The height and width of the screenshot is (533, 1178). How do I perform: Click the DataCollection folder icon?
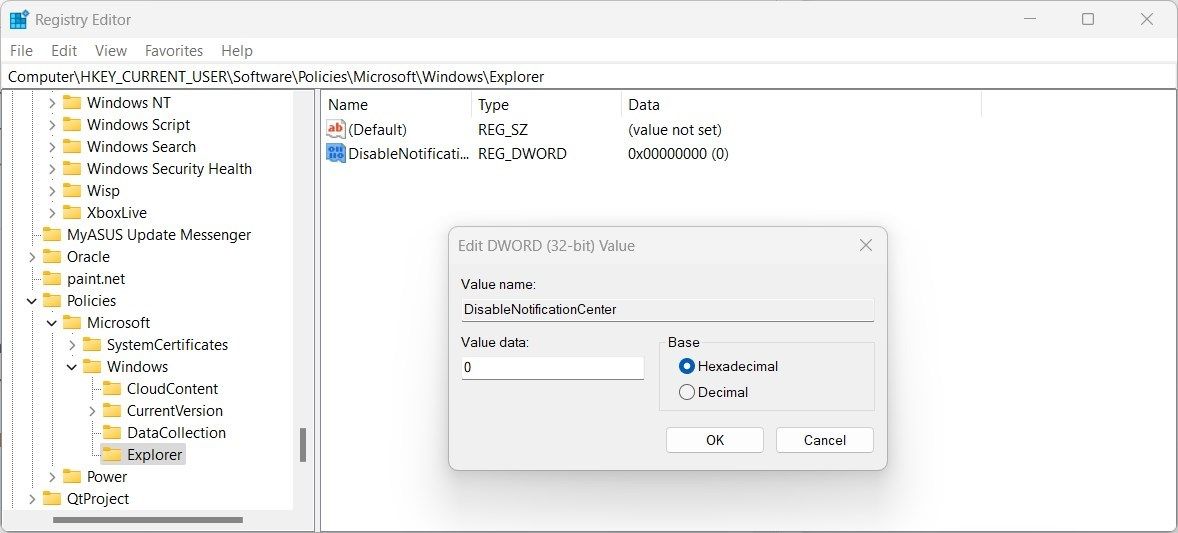click(x=112, y=433)
